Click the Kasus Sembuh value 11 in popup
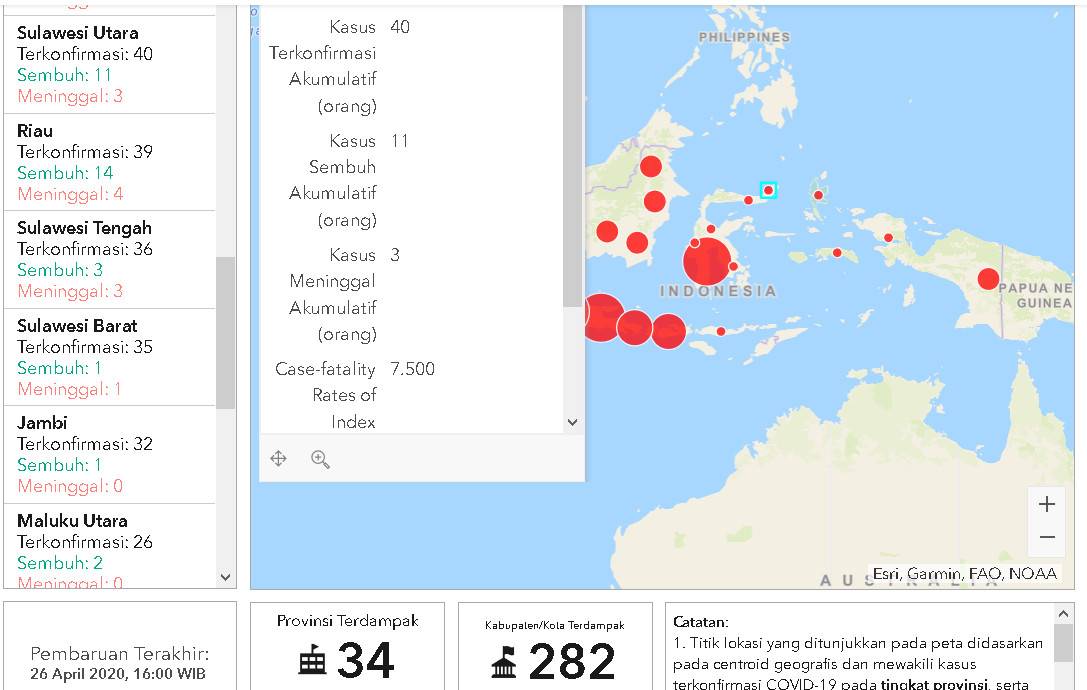Screen dimensions: 1087x690 399,141
